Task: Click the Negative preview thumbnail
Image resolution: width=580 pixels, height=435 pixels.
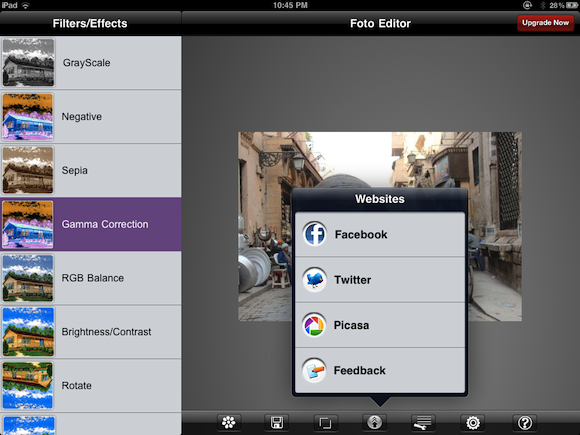Action: [x=28, y=117]
